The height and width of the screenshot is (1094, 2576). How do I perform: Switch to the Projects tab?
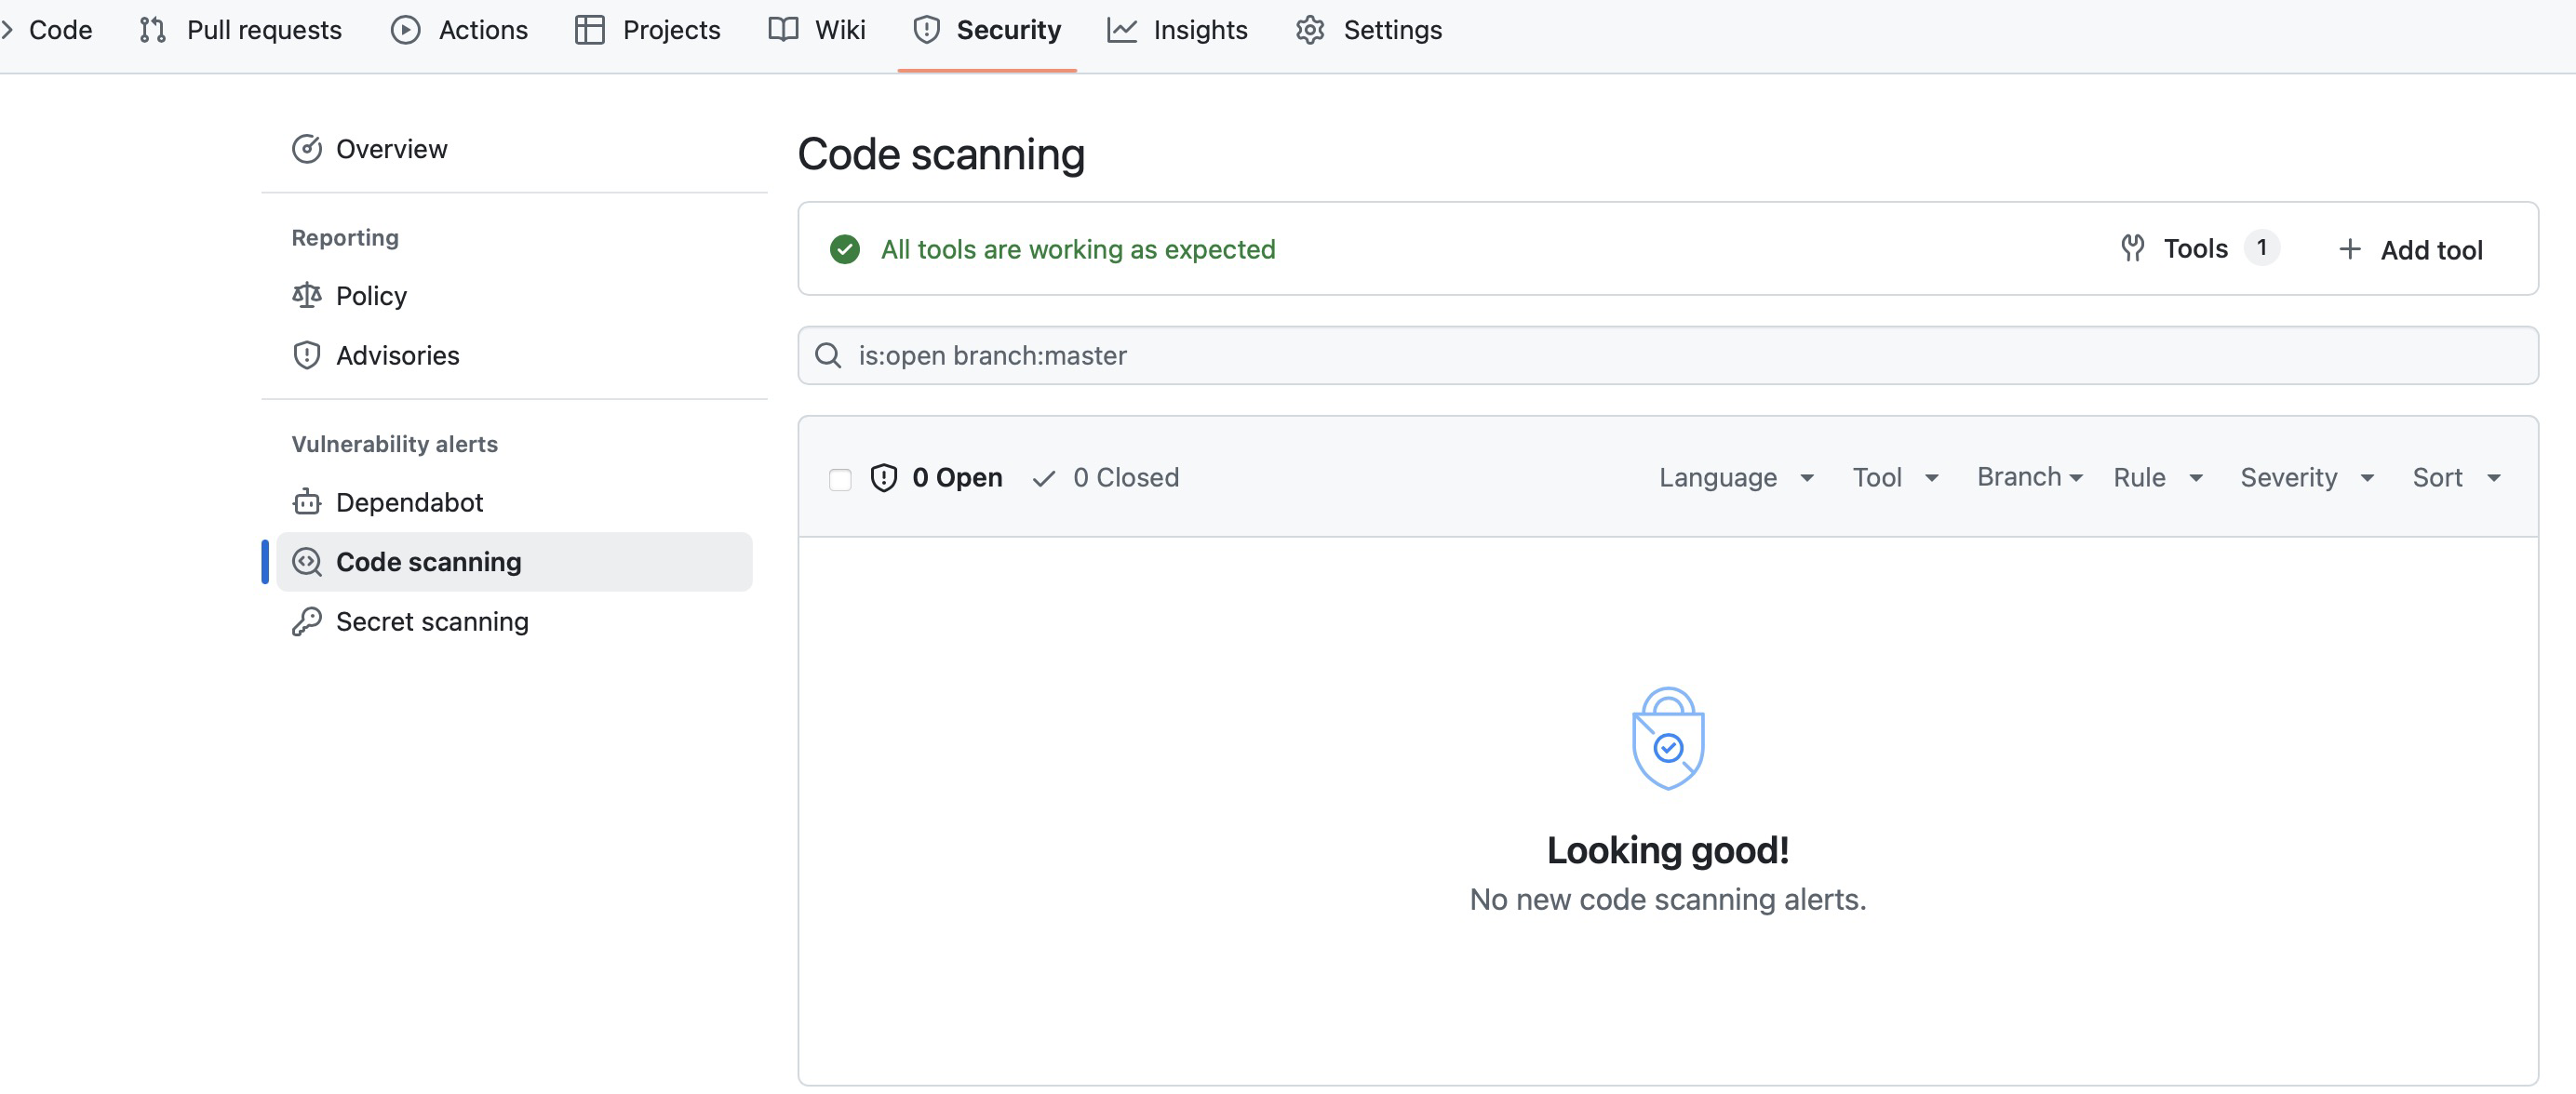648,30
